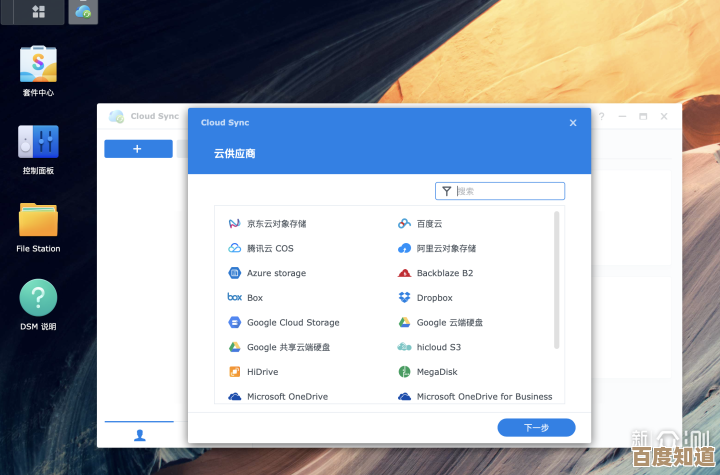Viewport: 720px width, 475px height.
Task: Open DSM Help desktop icon
Action: click(x=38, y=299)
